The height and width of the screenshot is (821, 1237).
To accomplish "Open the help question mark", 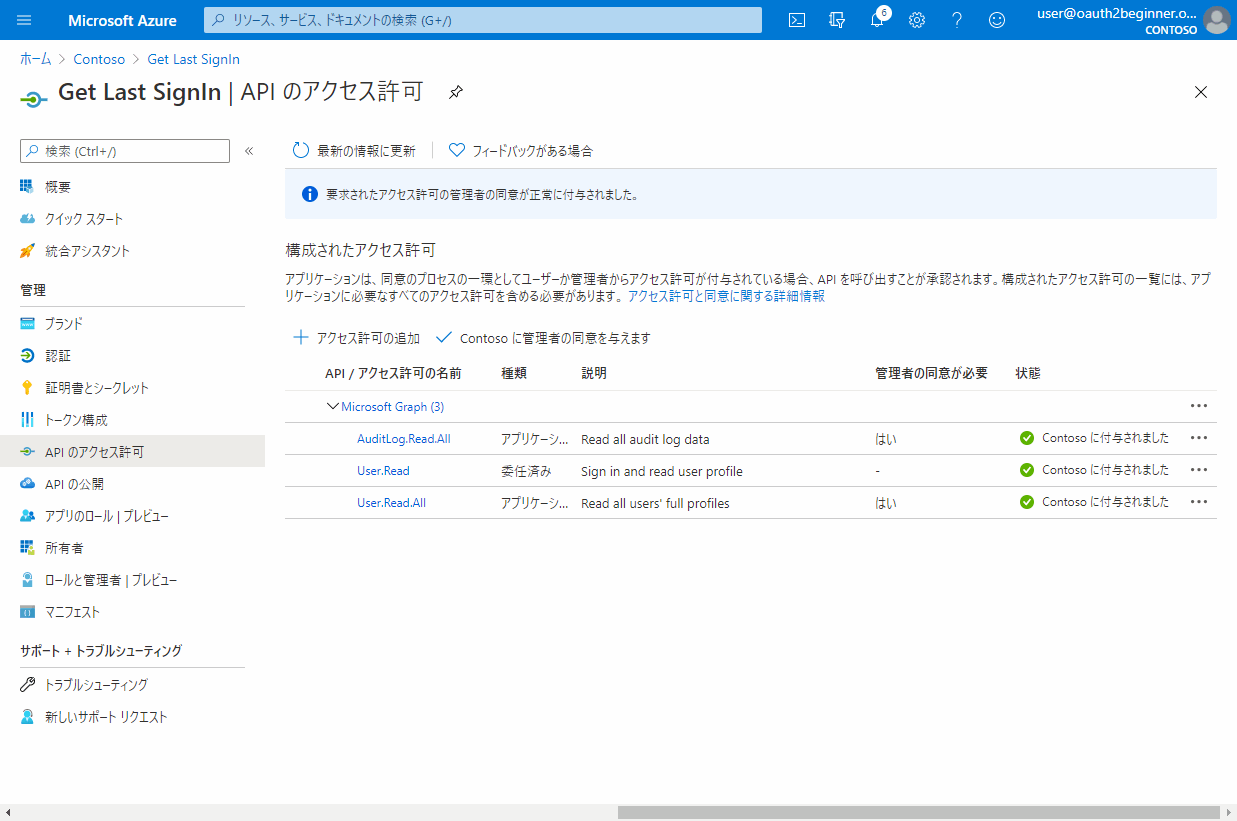I will [957, 20].
